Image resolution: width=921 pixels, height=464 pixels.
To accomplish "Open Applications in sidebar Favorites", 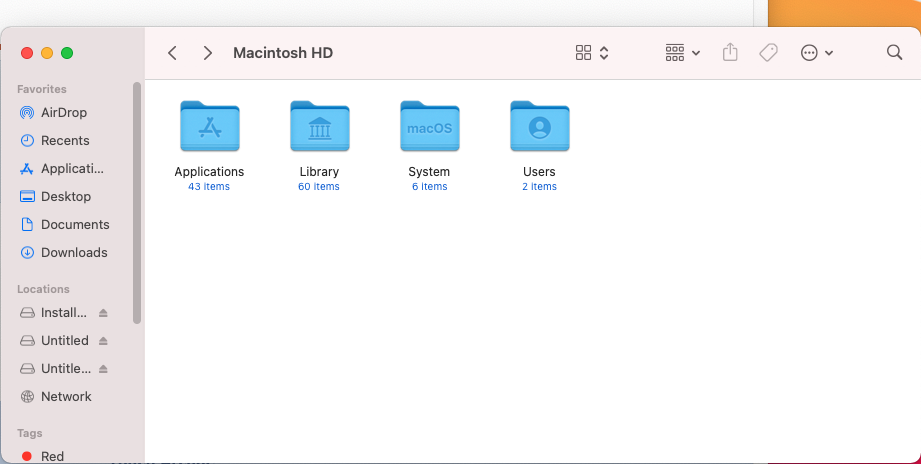I will [x=72, y=169].
